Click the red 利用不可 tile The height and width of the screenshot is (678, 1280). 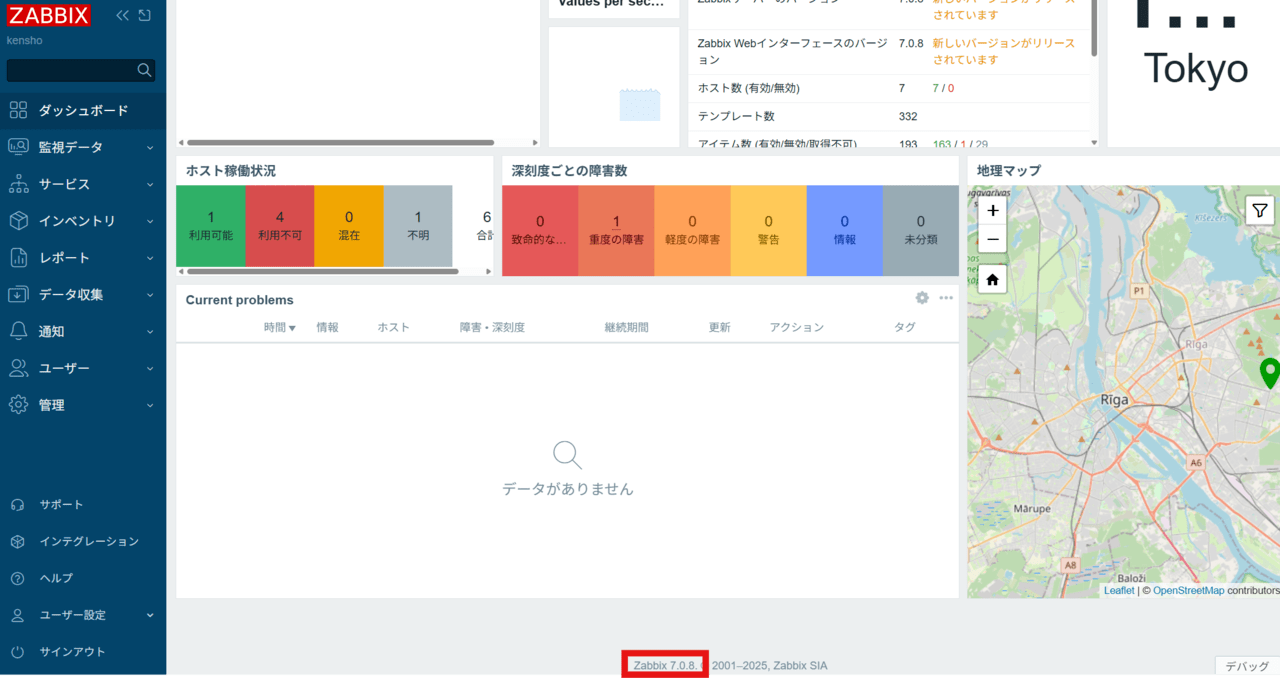coord(279,226)
